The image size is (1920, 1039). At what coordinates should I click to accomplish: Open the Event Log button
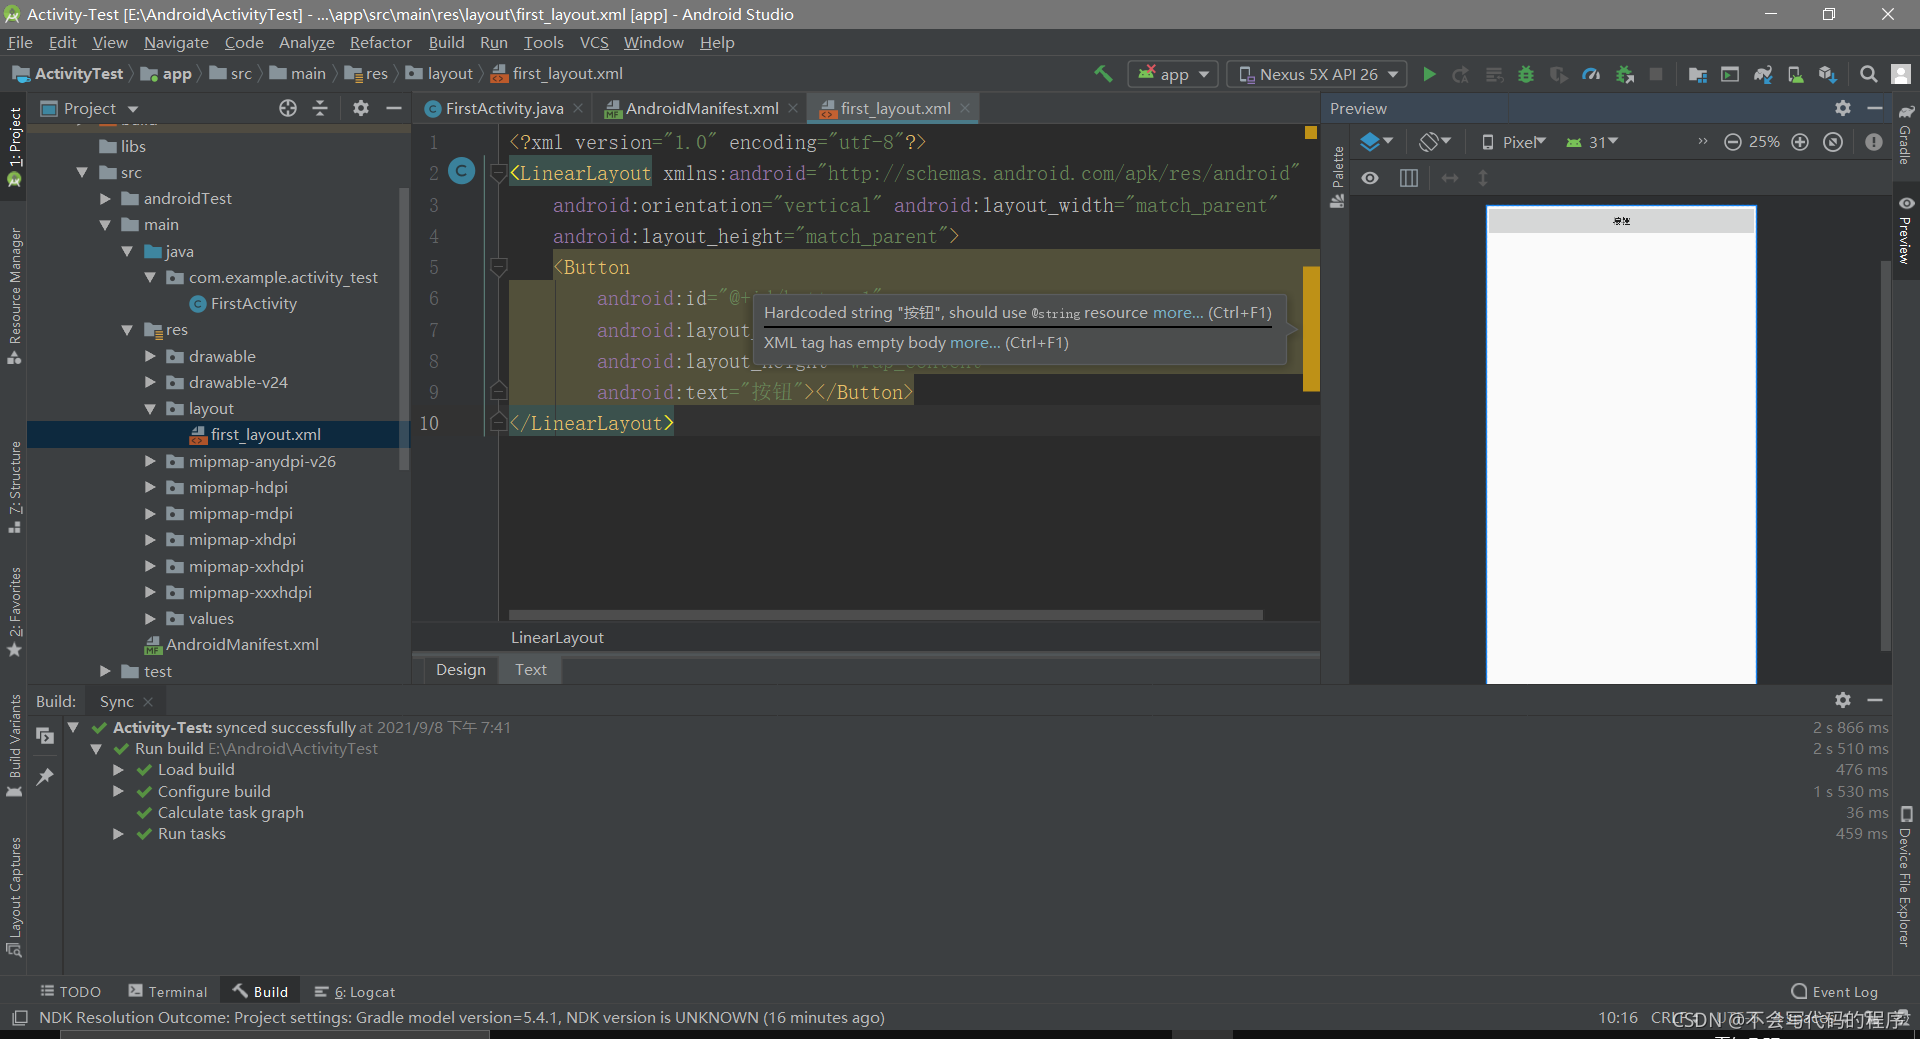click(x=1835, y=992)
